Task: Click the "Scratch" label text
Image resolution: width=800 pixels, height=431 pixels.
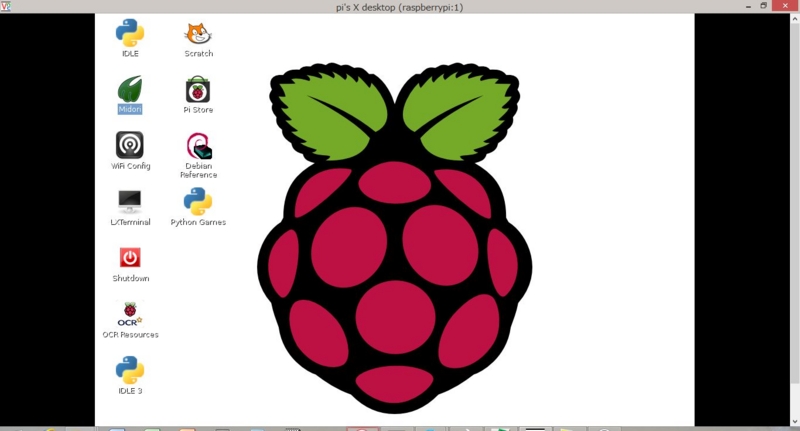Action: pyautogui.click(x=198, y=53)
